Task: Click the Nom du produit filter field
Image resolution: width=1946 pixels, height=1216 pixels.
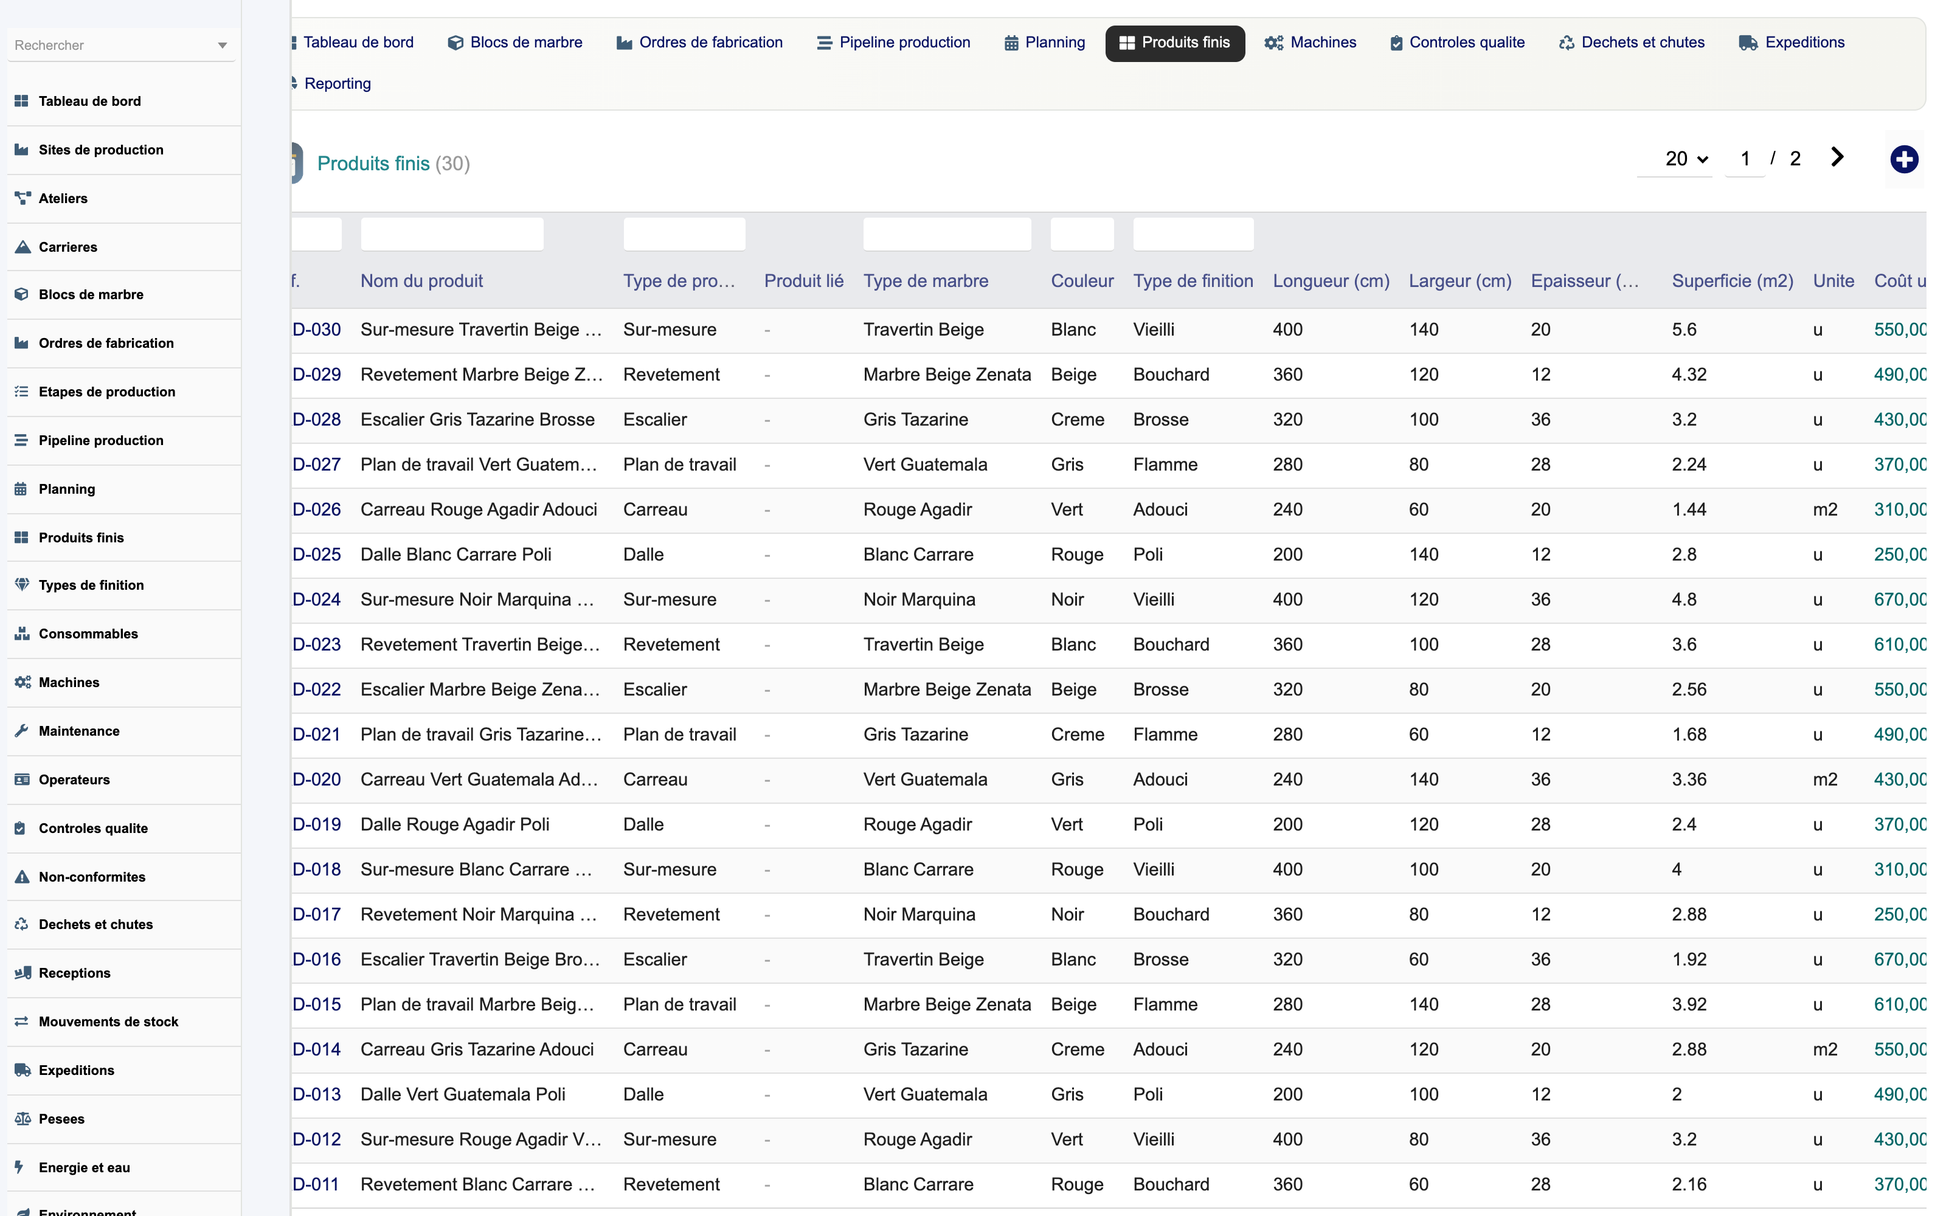Action: point(452,234)
